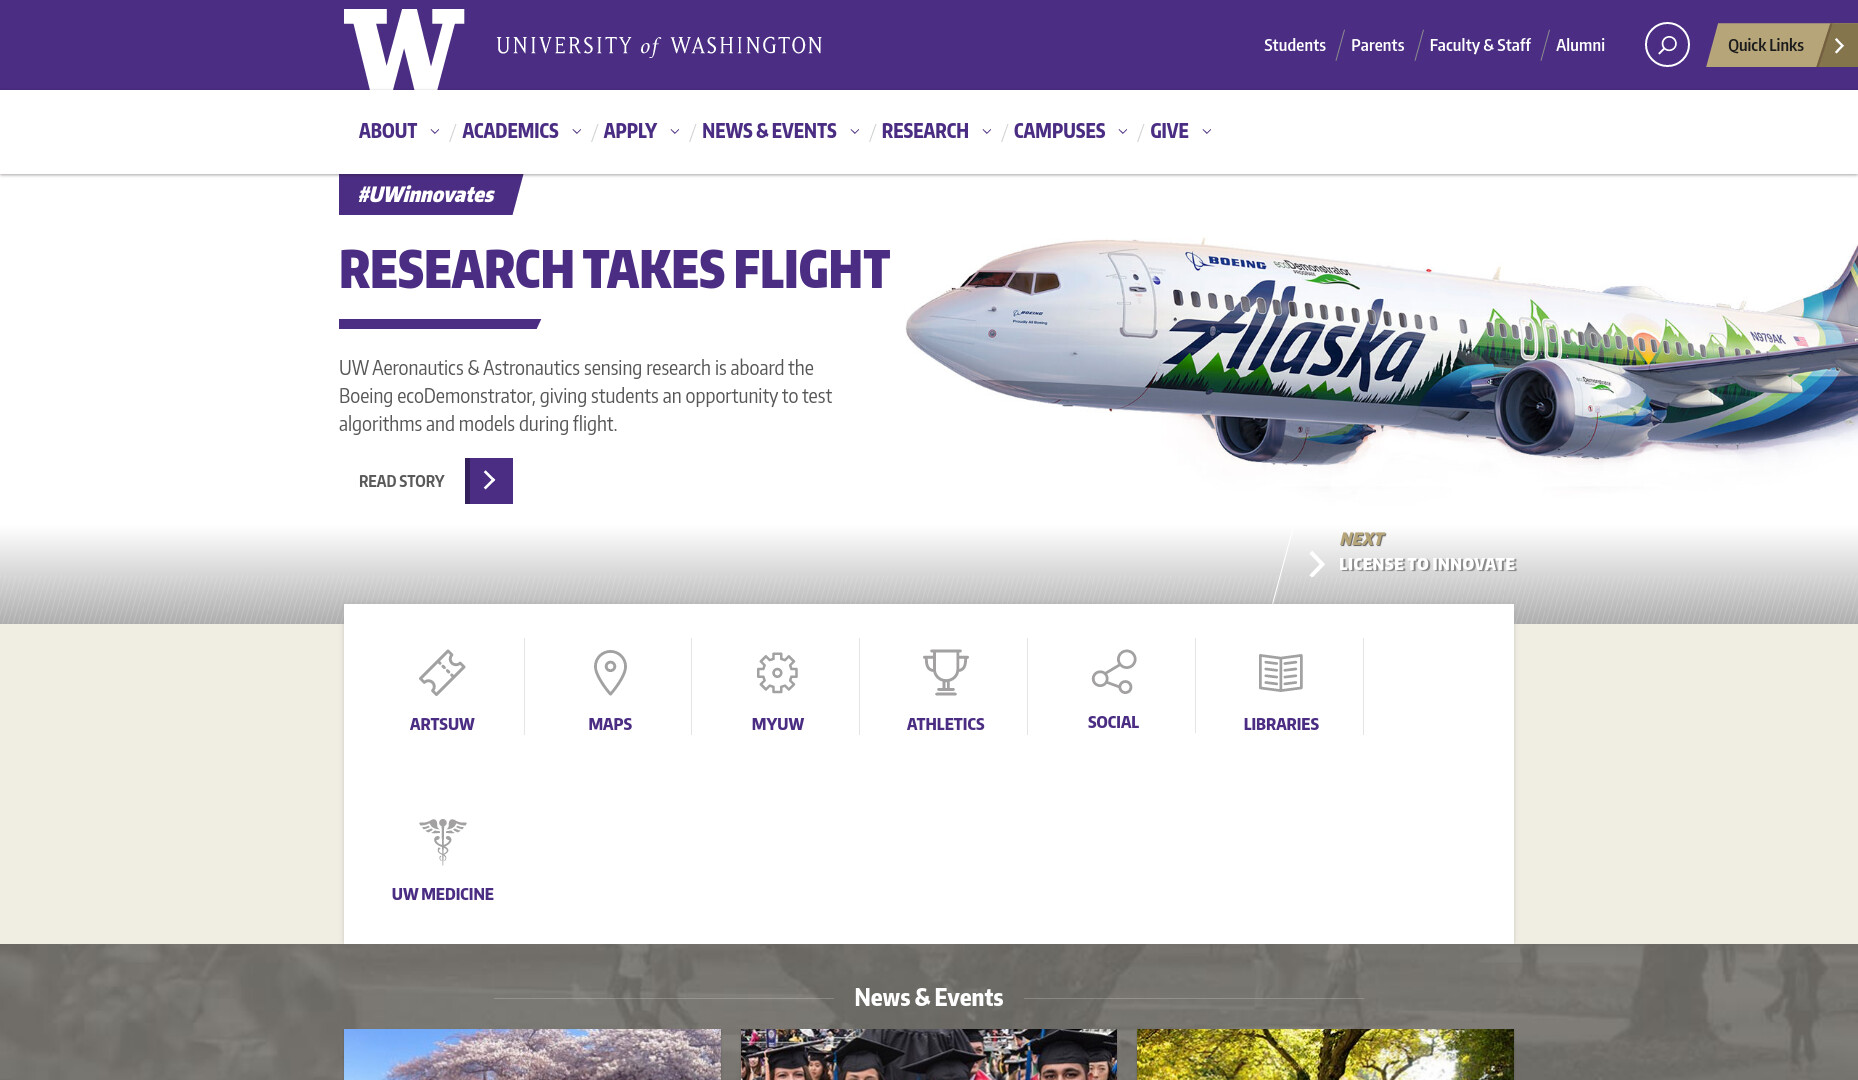The image size is (1858, 1080).
Task: Open the Students link
Action: pyautogui.click(x=1295, y=45)
